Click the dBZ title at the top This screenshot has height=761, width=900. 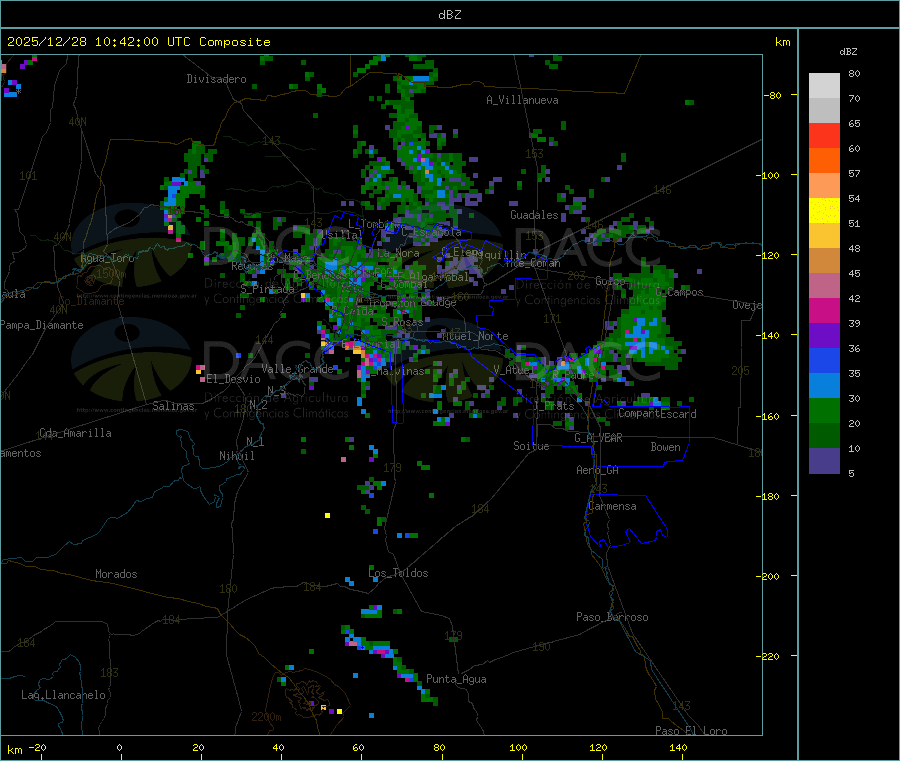(449, 15)
